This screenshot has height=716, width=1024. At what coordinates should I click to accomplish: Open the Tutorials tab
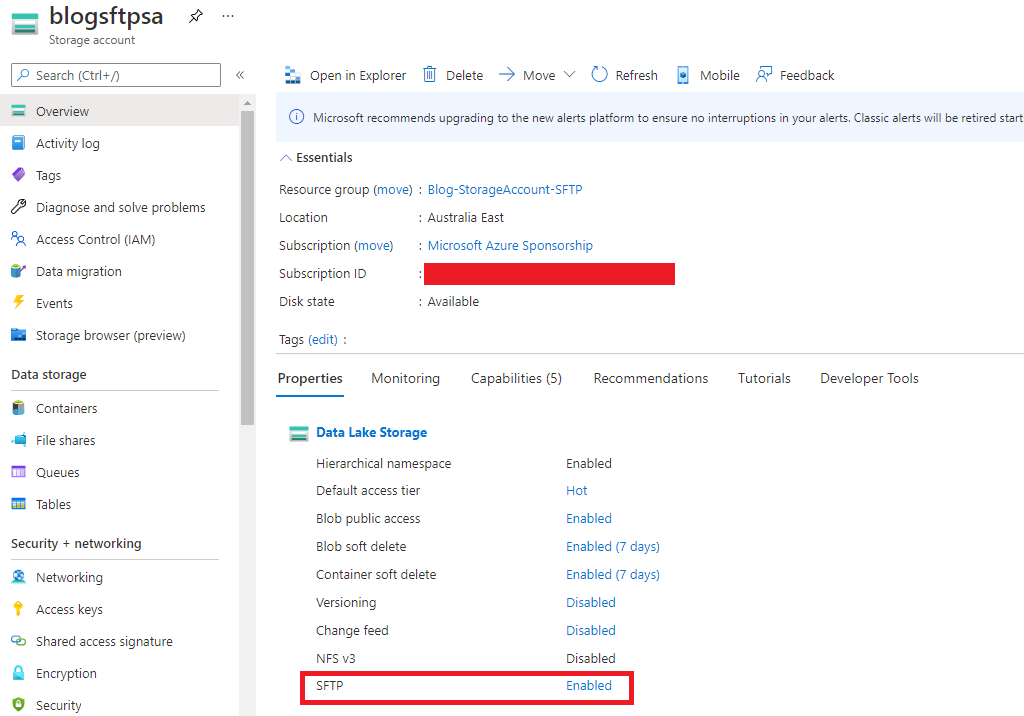[x=764, y=379]
